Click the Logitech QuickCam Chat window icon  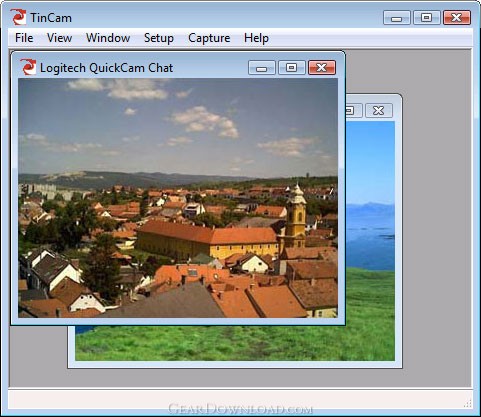28,67
